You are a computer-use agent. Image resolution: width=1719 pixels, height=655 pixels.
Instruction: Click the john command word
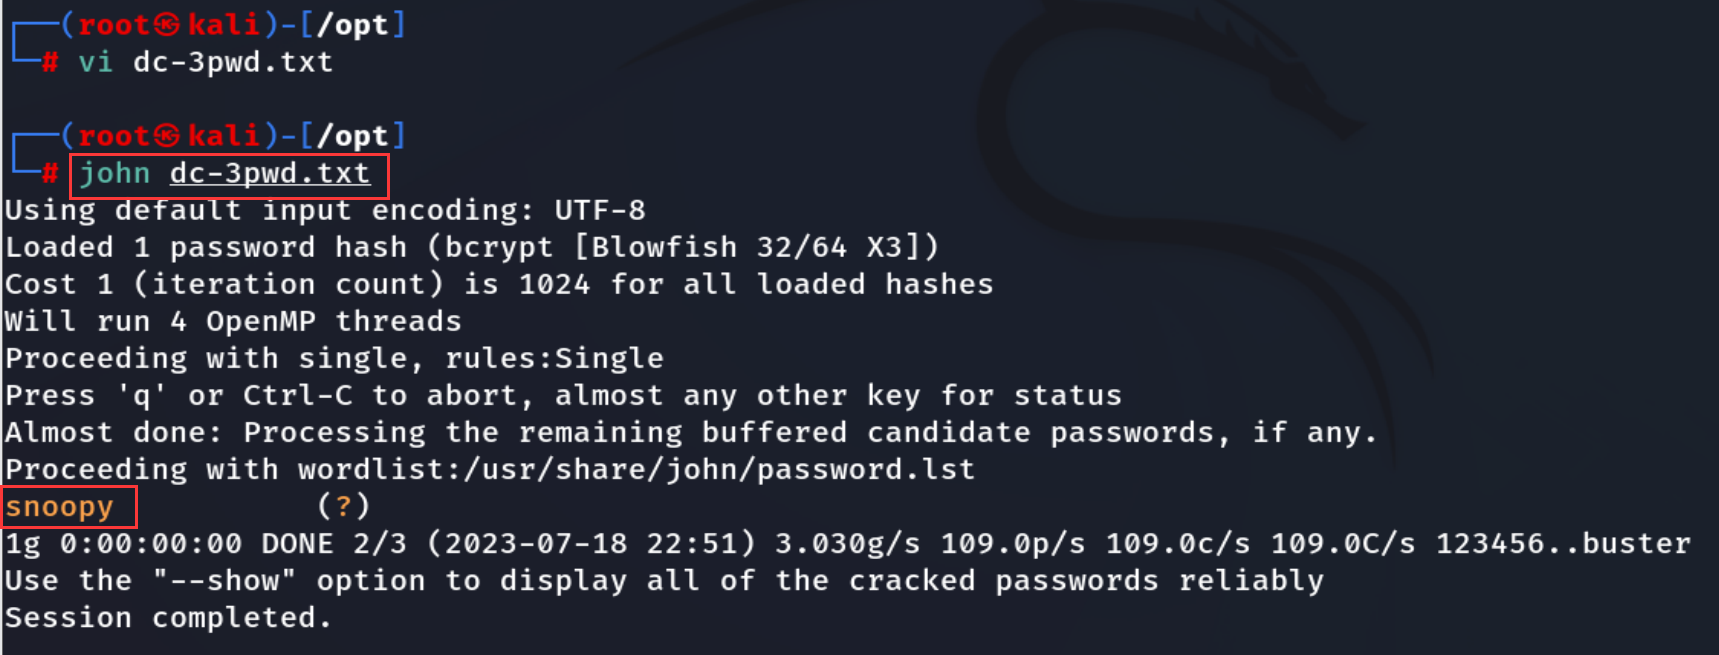(115, 173)
